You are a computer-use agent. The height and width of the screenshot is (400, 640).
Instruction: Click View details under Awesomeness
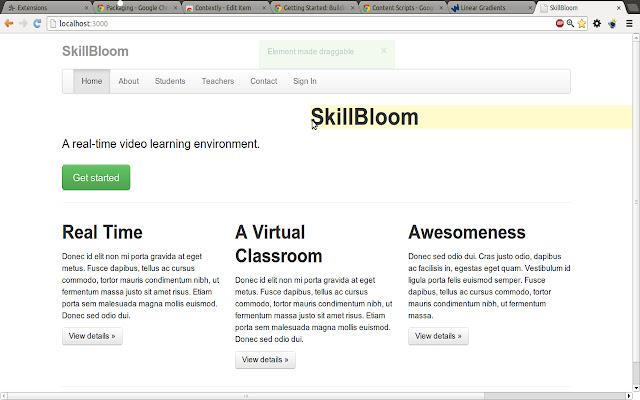coord(438,336)
